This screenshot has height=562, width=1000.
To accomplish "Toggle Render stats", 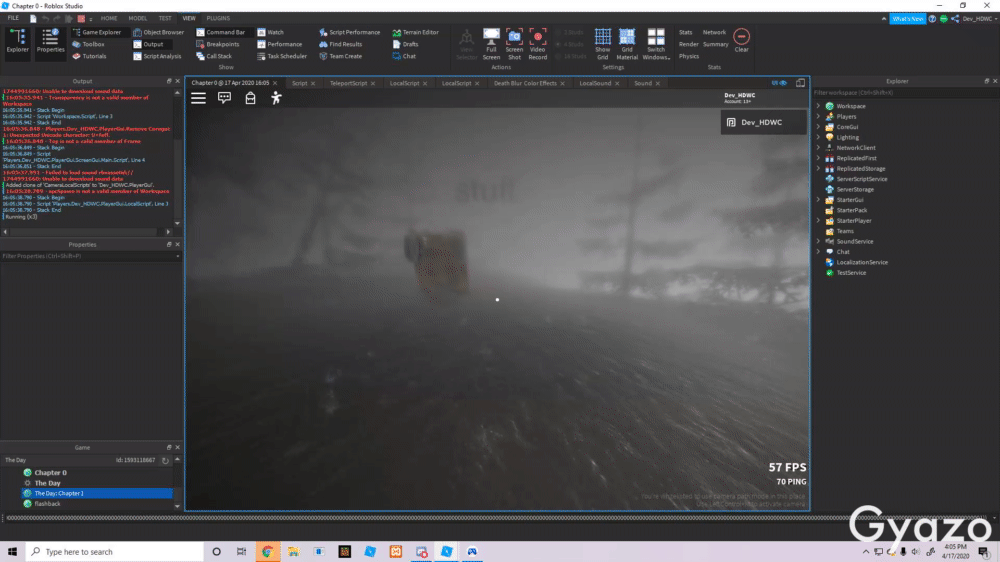I will (x=688, y=44).
